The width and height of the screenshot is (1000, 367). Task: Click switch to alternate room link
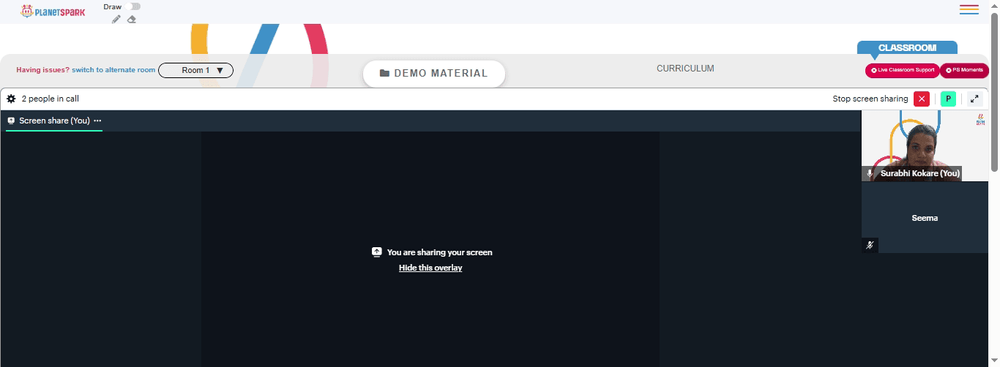point(114,70)
